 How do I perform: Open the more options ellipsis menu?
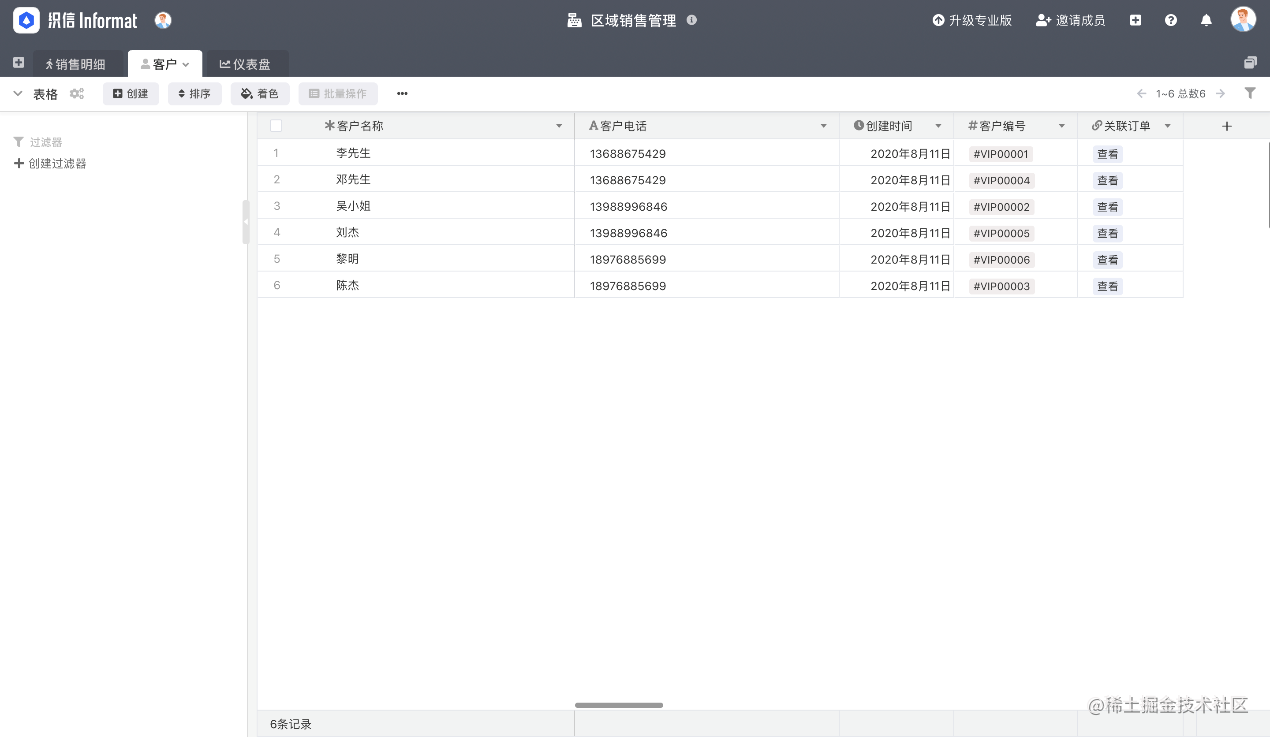[x=402, y=94]
